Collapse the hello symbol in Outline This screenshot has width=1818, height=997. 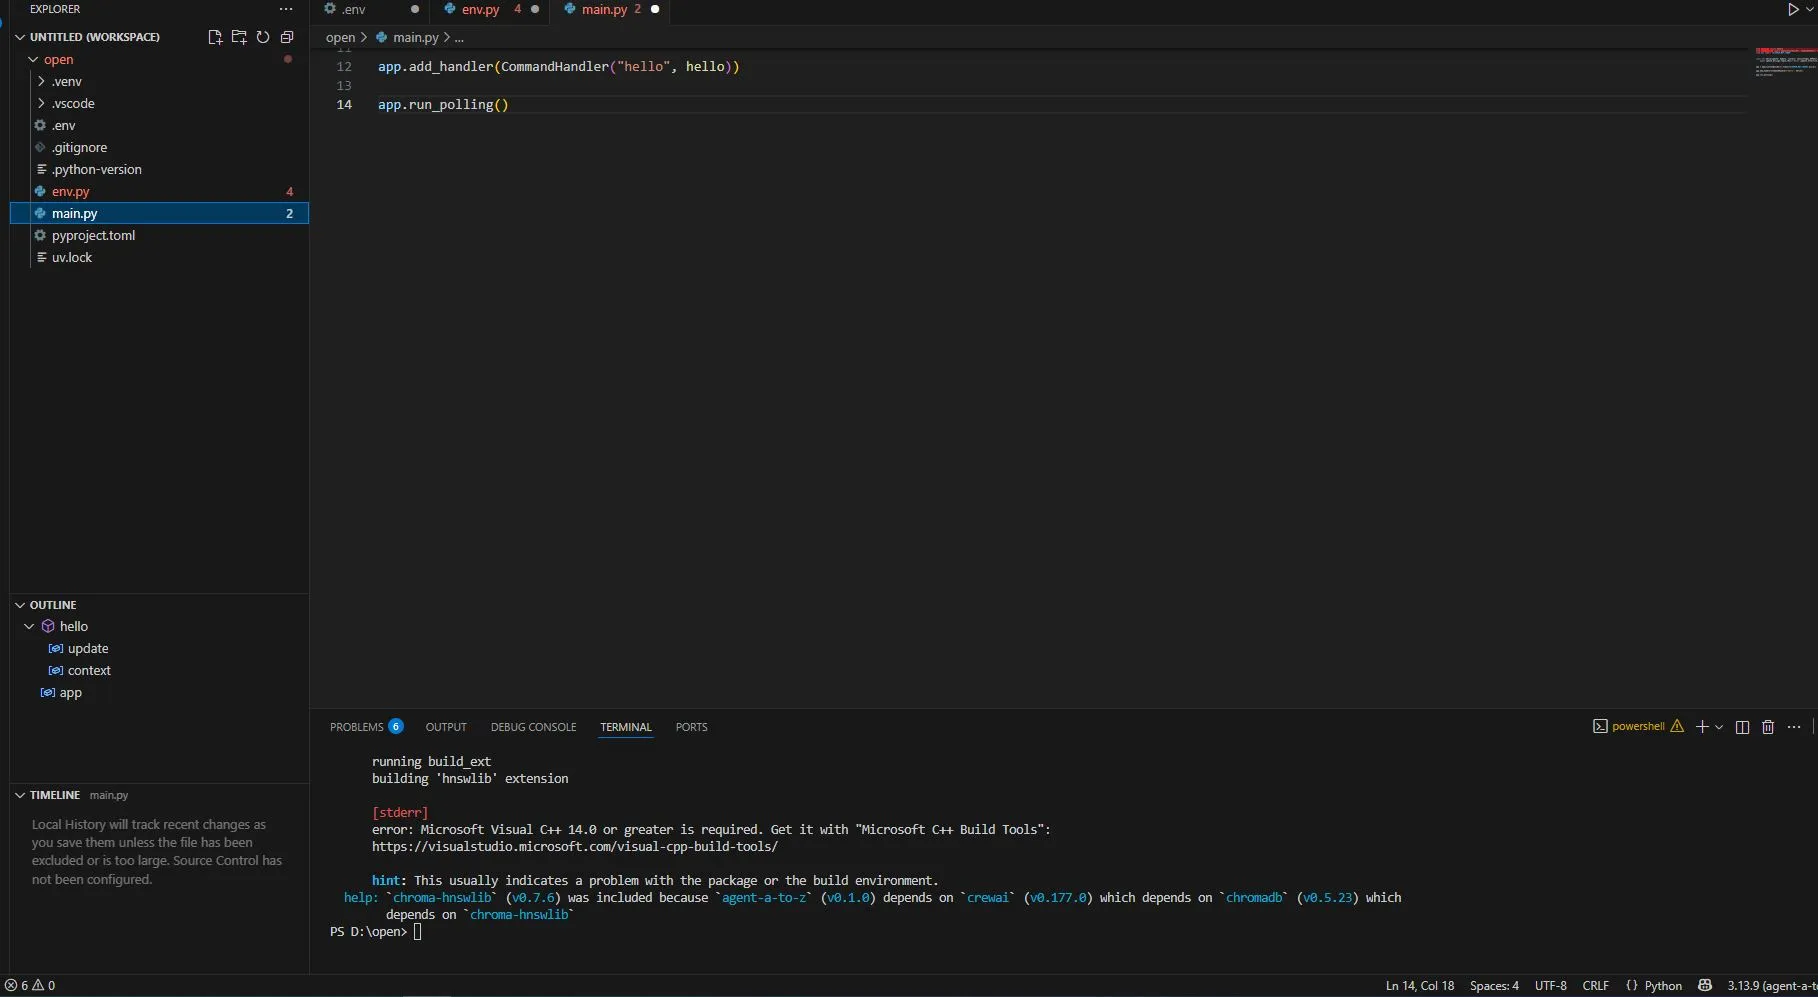[x=29, y=627]
